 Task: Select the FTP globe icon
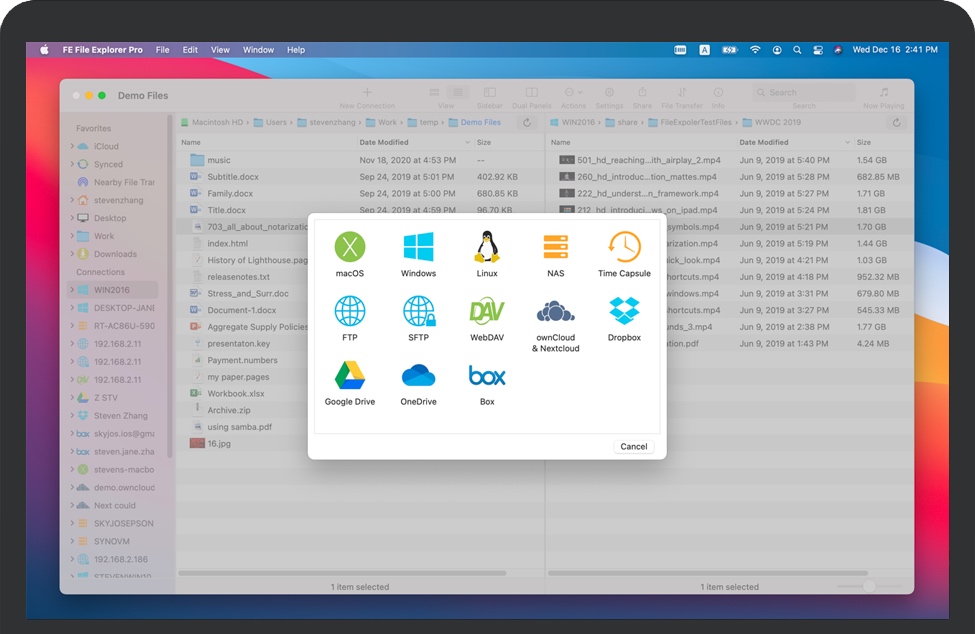click(349, 311)
